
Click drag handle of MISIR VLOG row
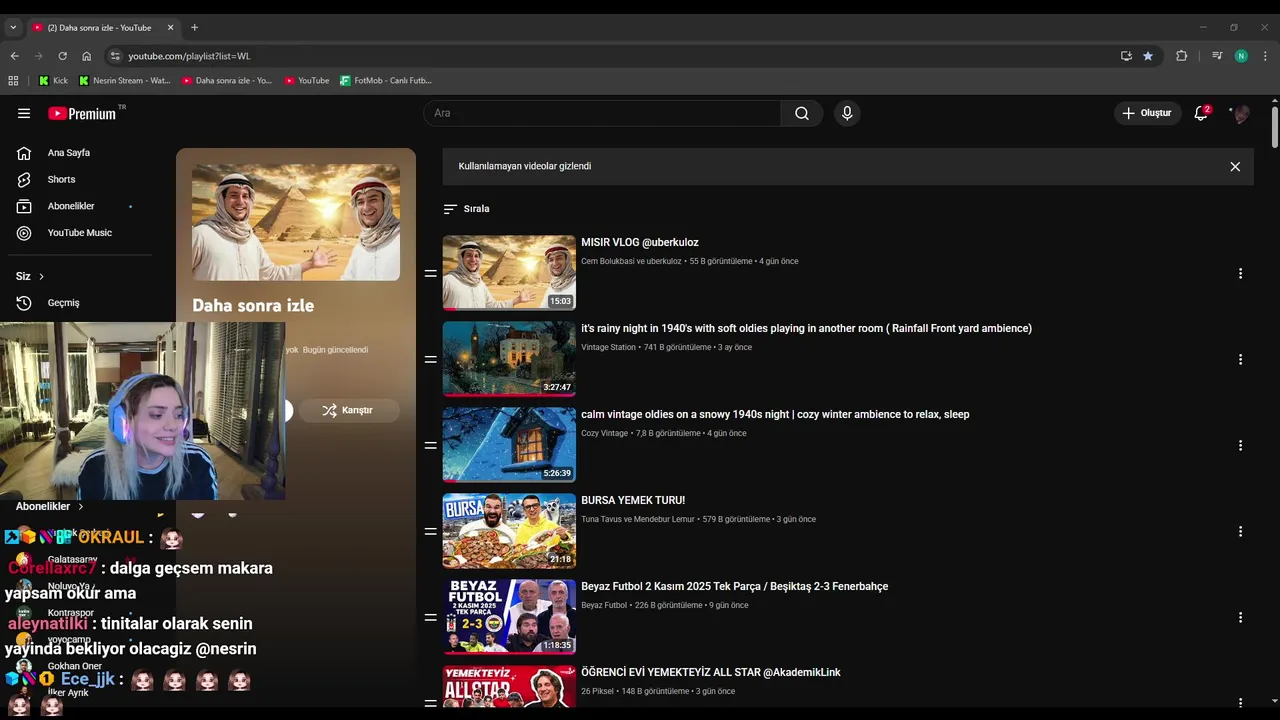(x=431, y=273)
